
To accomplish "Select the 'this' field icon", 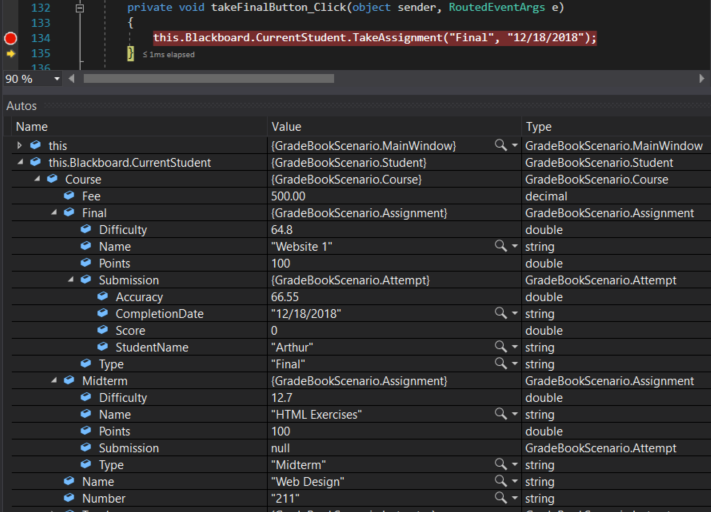I will (x=35, y=145).
